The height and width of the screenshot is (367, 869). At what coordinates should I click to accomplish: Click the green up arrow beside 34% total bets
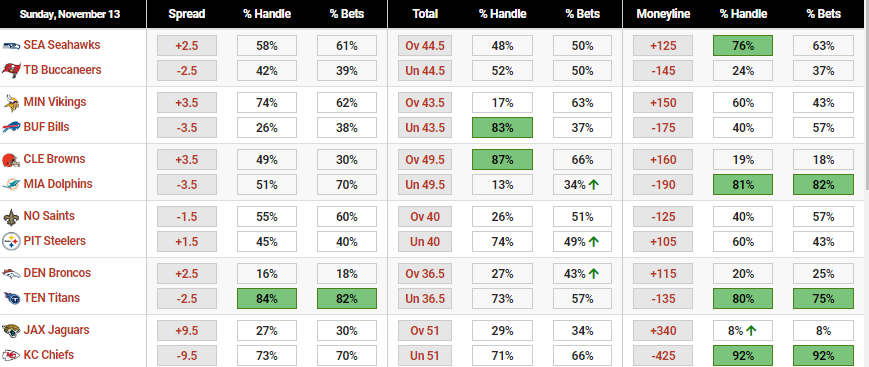(x=593, y=185)
